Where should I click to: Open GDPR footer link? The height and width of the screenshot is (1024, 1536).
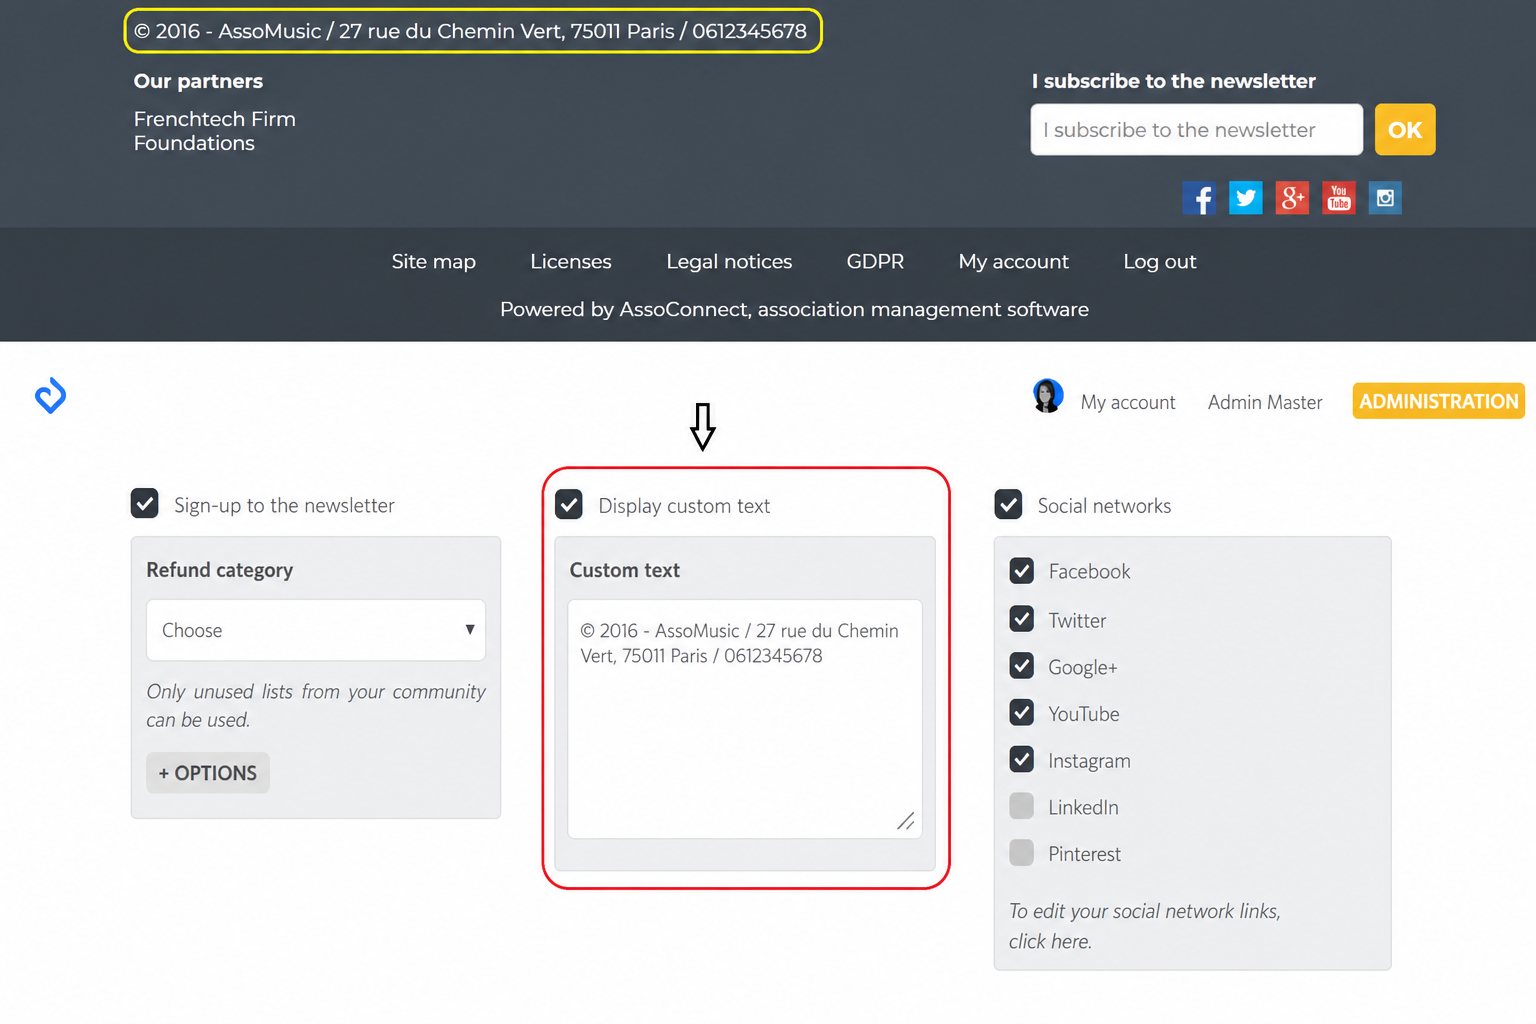tap(875, 262)
